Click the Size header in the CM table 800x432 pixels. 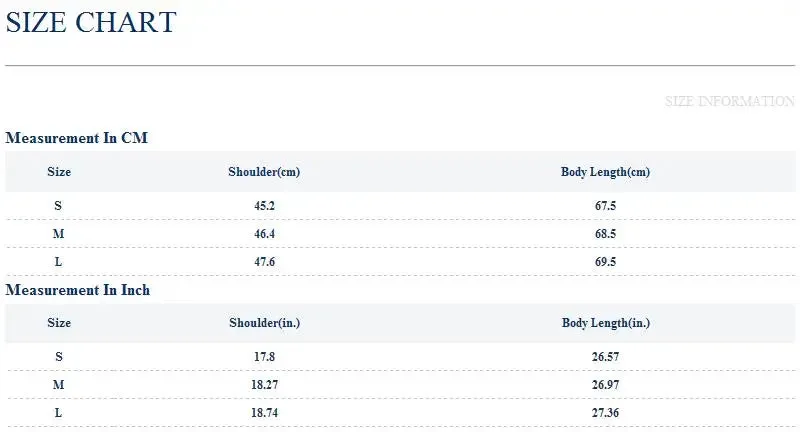click(59, 172)
